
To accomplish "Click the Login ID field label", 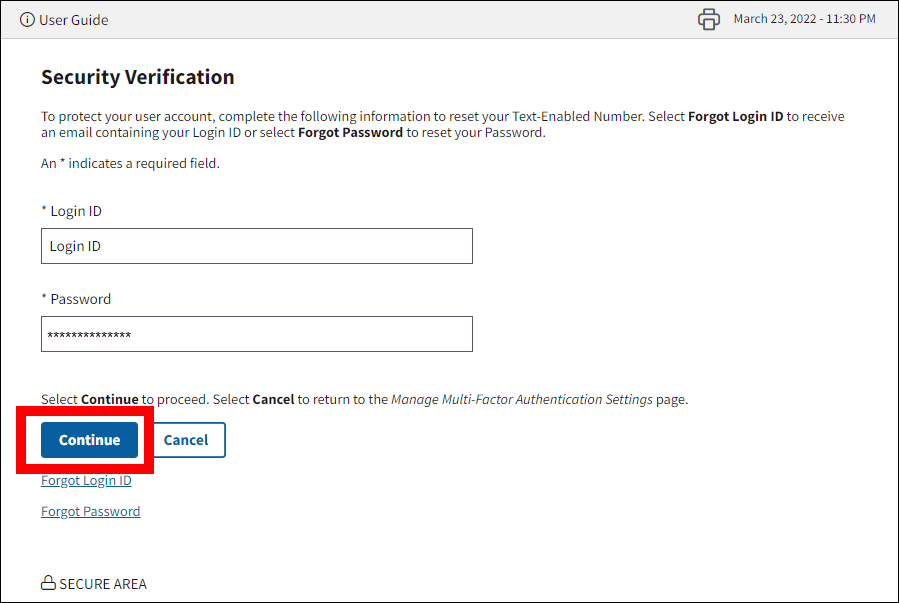I will pyautogui.click(x=71, y=211).
